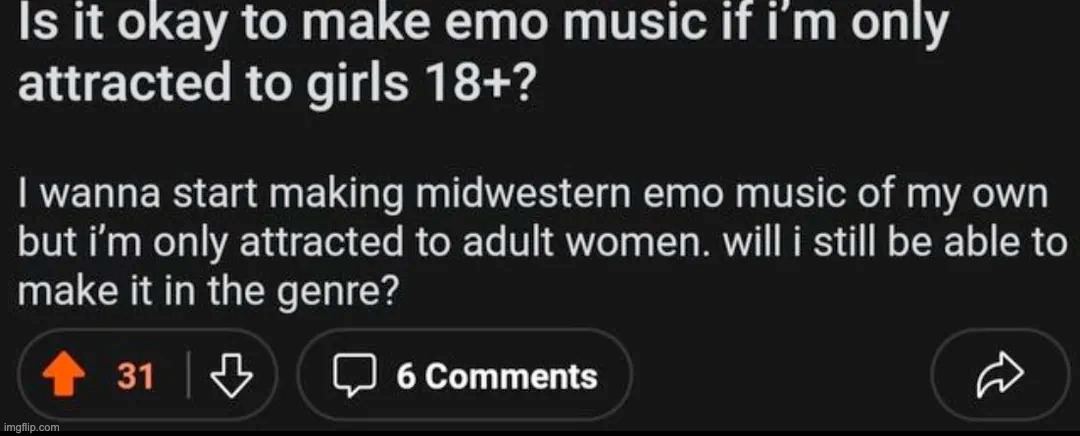This screenshot has width=1080, height=436.
Task: Click the vote count showing 31
Action: 136,377
